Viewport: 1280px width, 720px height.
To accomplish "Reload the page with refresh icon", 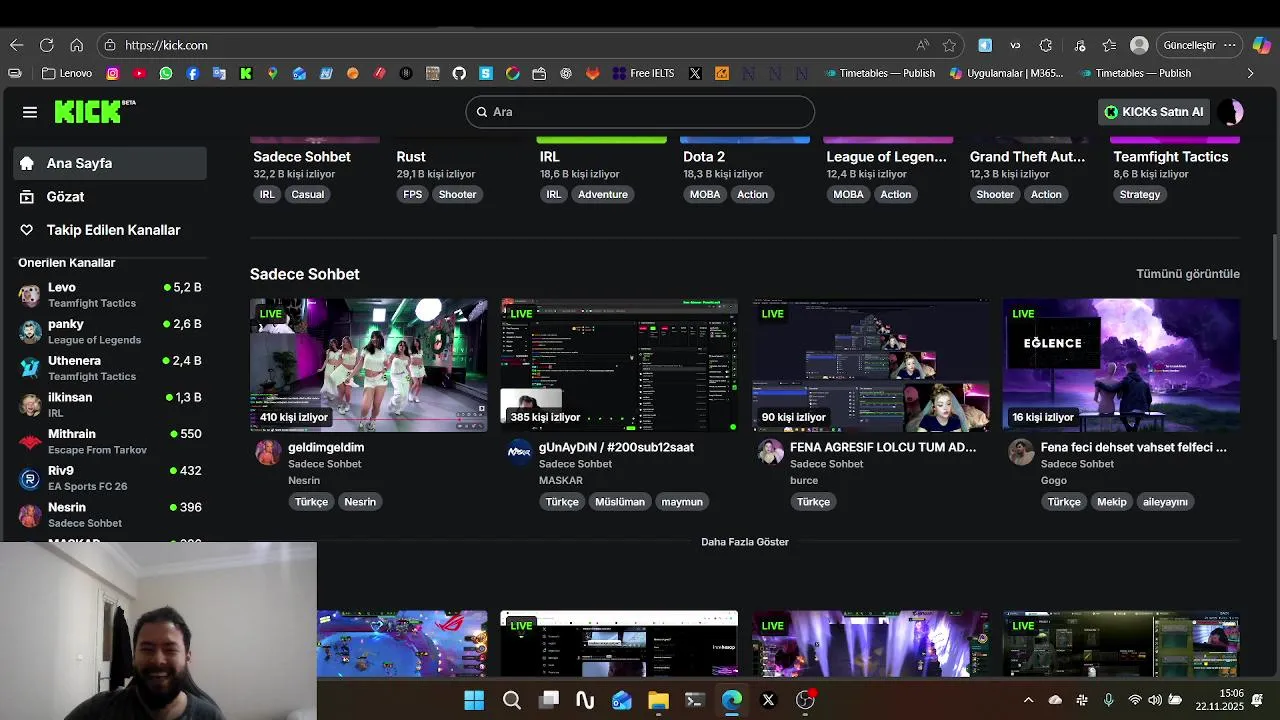I will [x=46, y=45].
